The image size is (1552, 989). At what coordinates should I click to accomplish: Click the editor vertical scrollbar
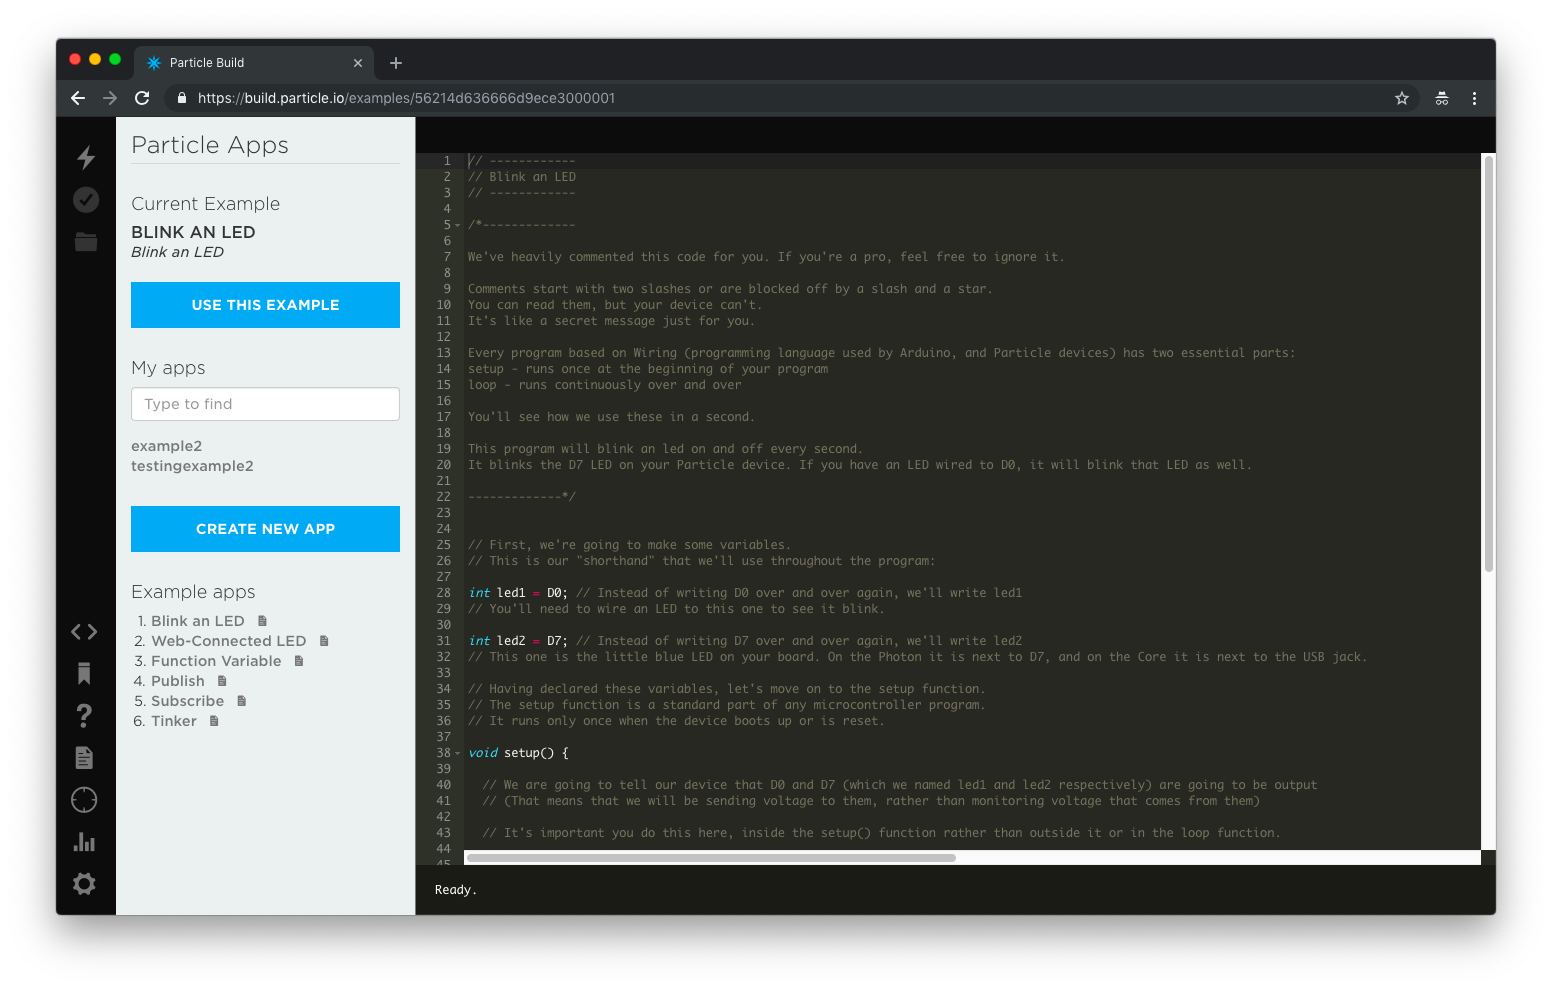[1488, 364]
